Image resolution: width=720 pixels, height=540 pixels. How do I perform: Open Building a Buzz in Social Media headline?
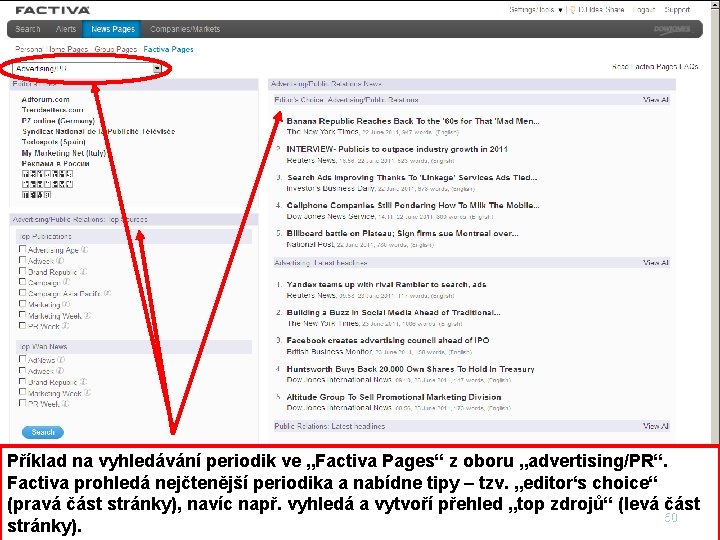click(394, 313)
